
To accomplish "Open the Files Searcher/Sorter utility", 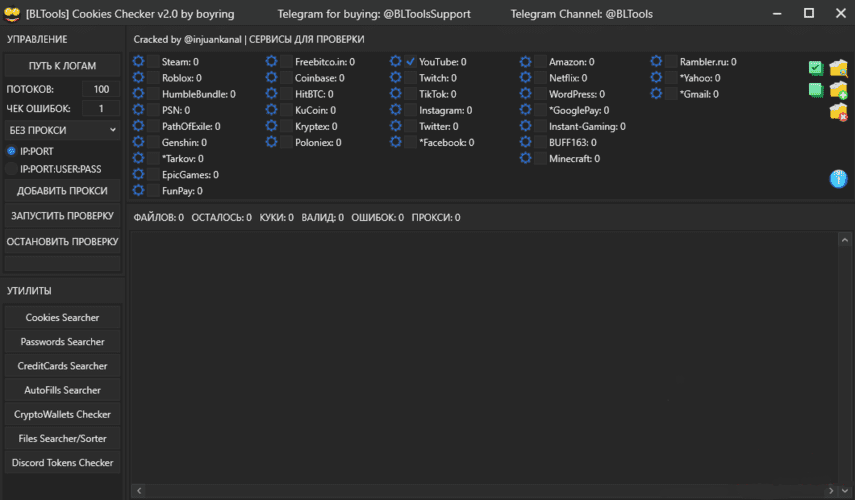I will click(62, 438).
